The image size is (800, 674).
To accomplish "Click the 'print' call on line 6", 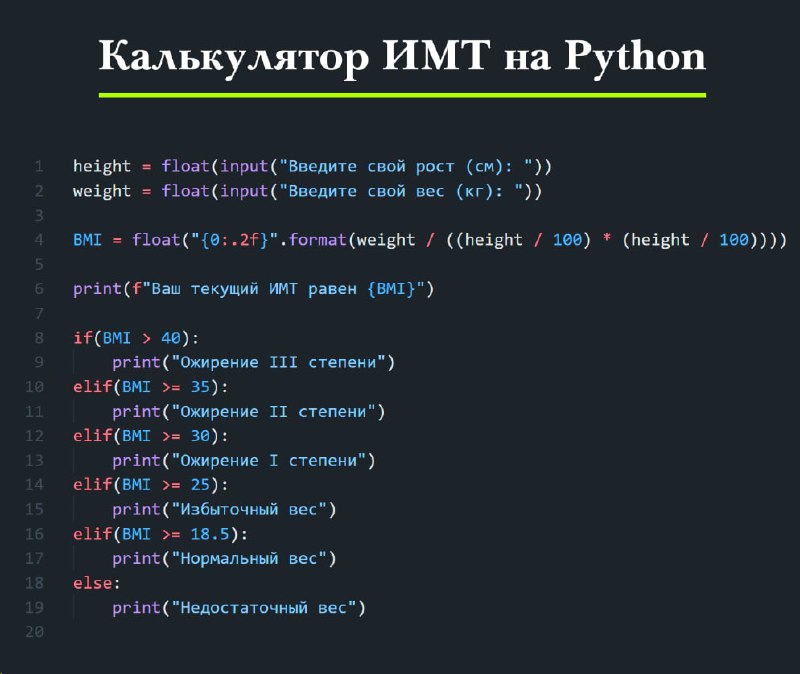I will 97,289.
